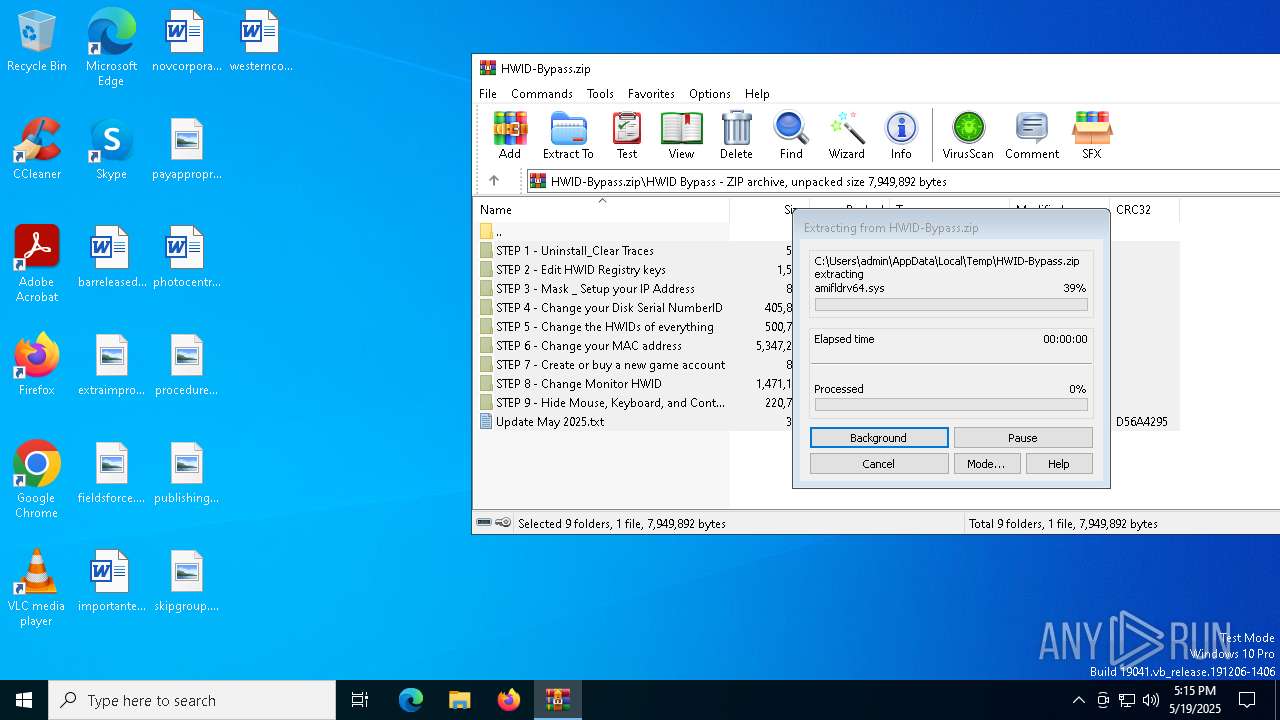Open westernco Word document on desktop

click(x=261, y=41)
